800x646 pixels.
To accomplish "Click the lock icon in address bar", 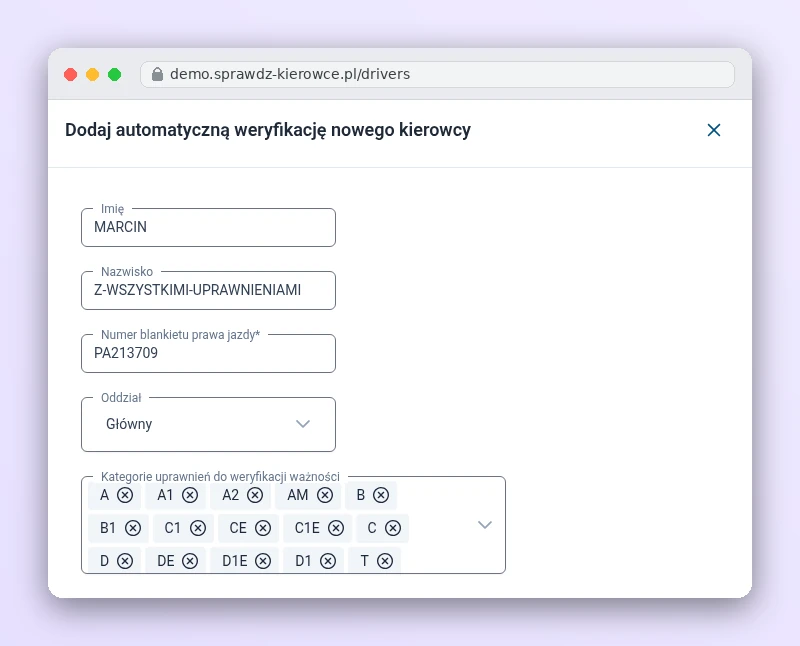I will click(x=157, y=74).
